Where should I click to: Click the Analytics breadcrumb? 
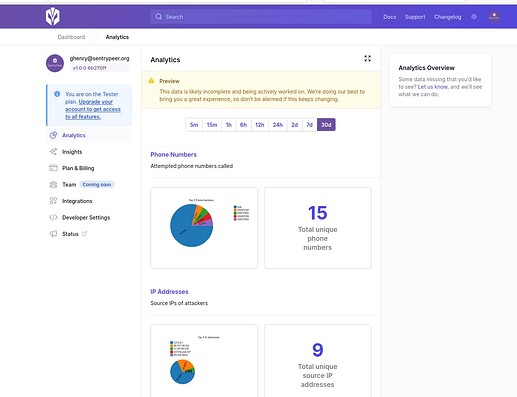pyautogui.click(x=117, y=37)
